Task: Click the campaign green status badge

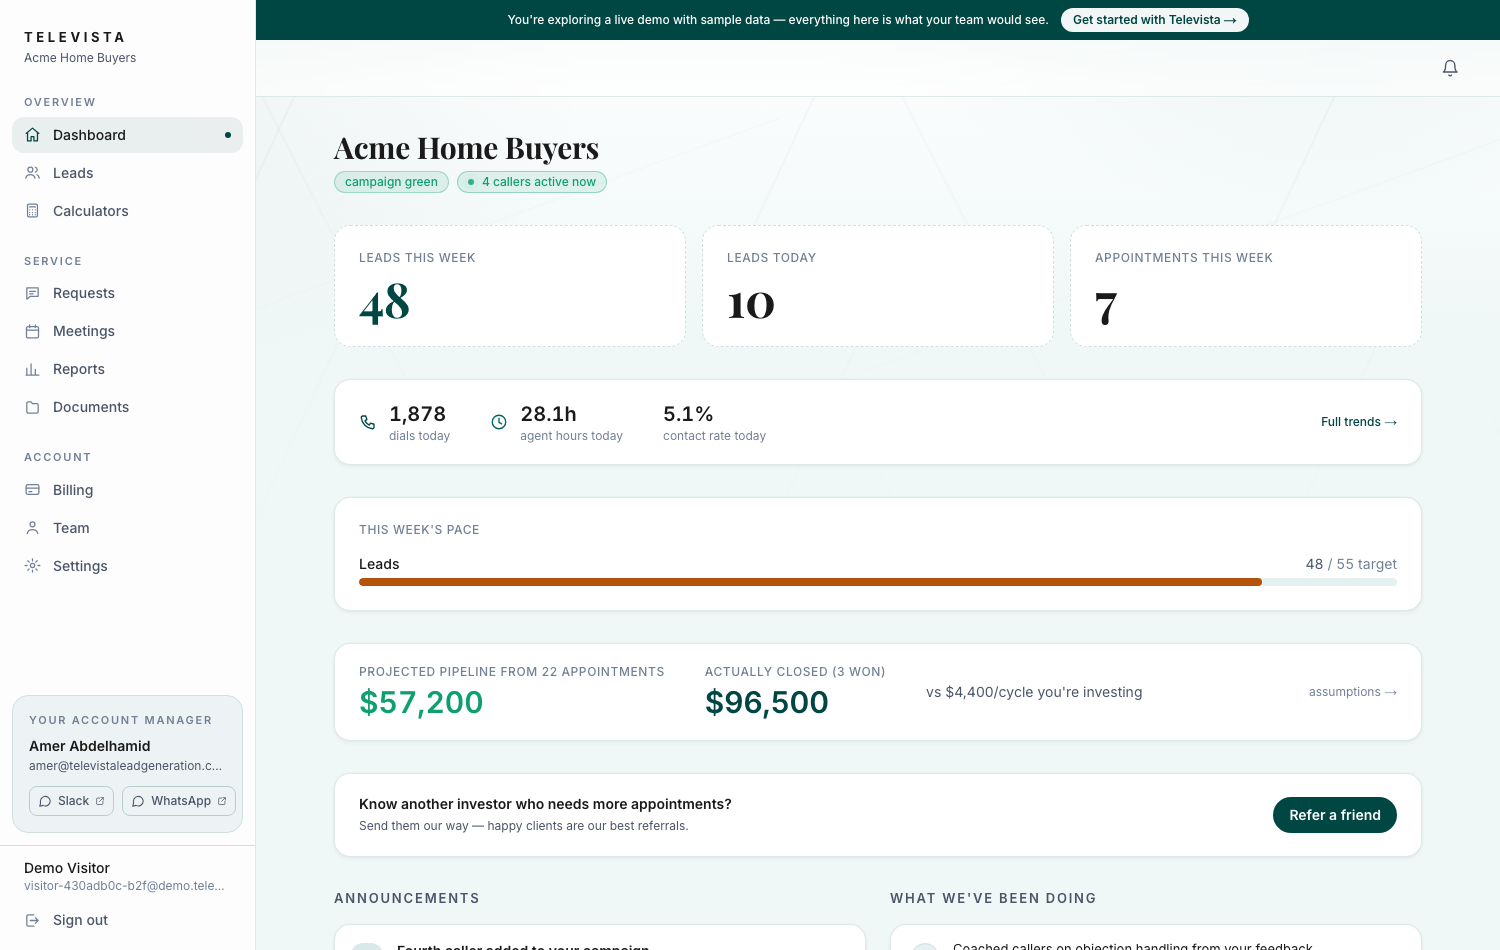Action: click(391, 182)
